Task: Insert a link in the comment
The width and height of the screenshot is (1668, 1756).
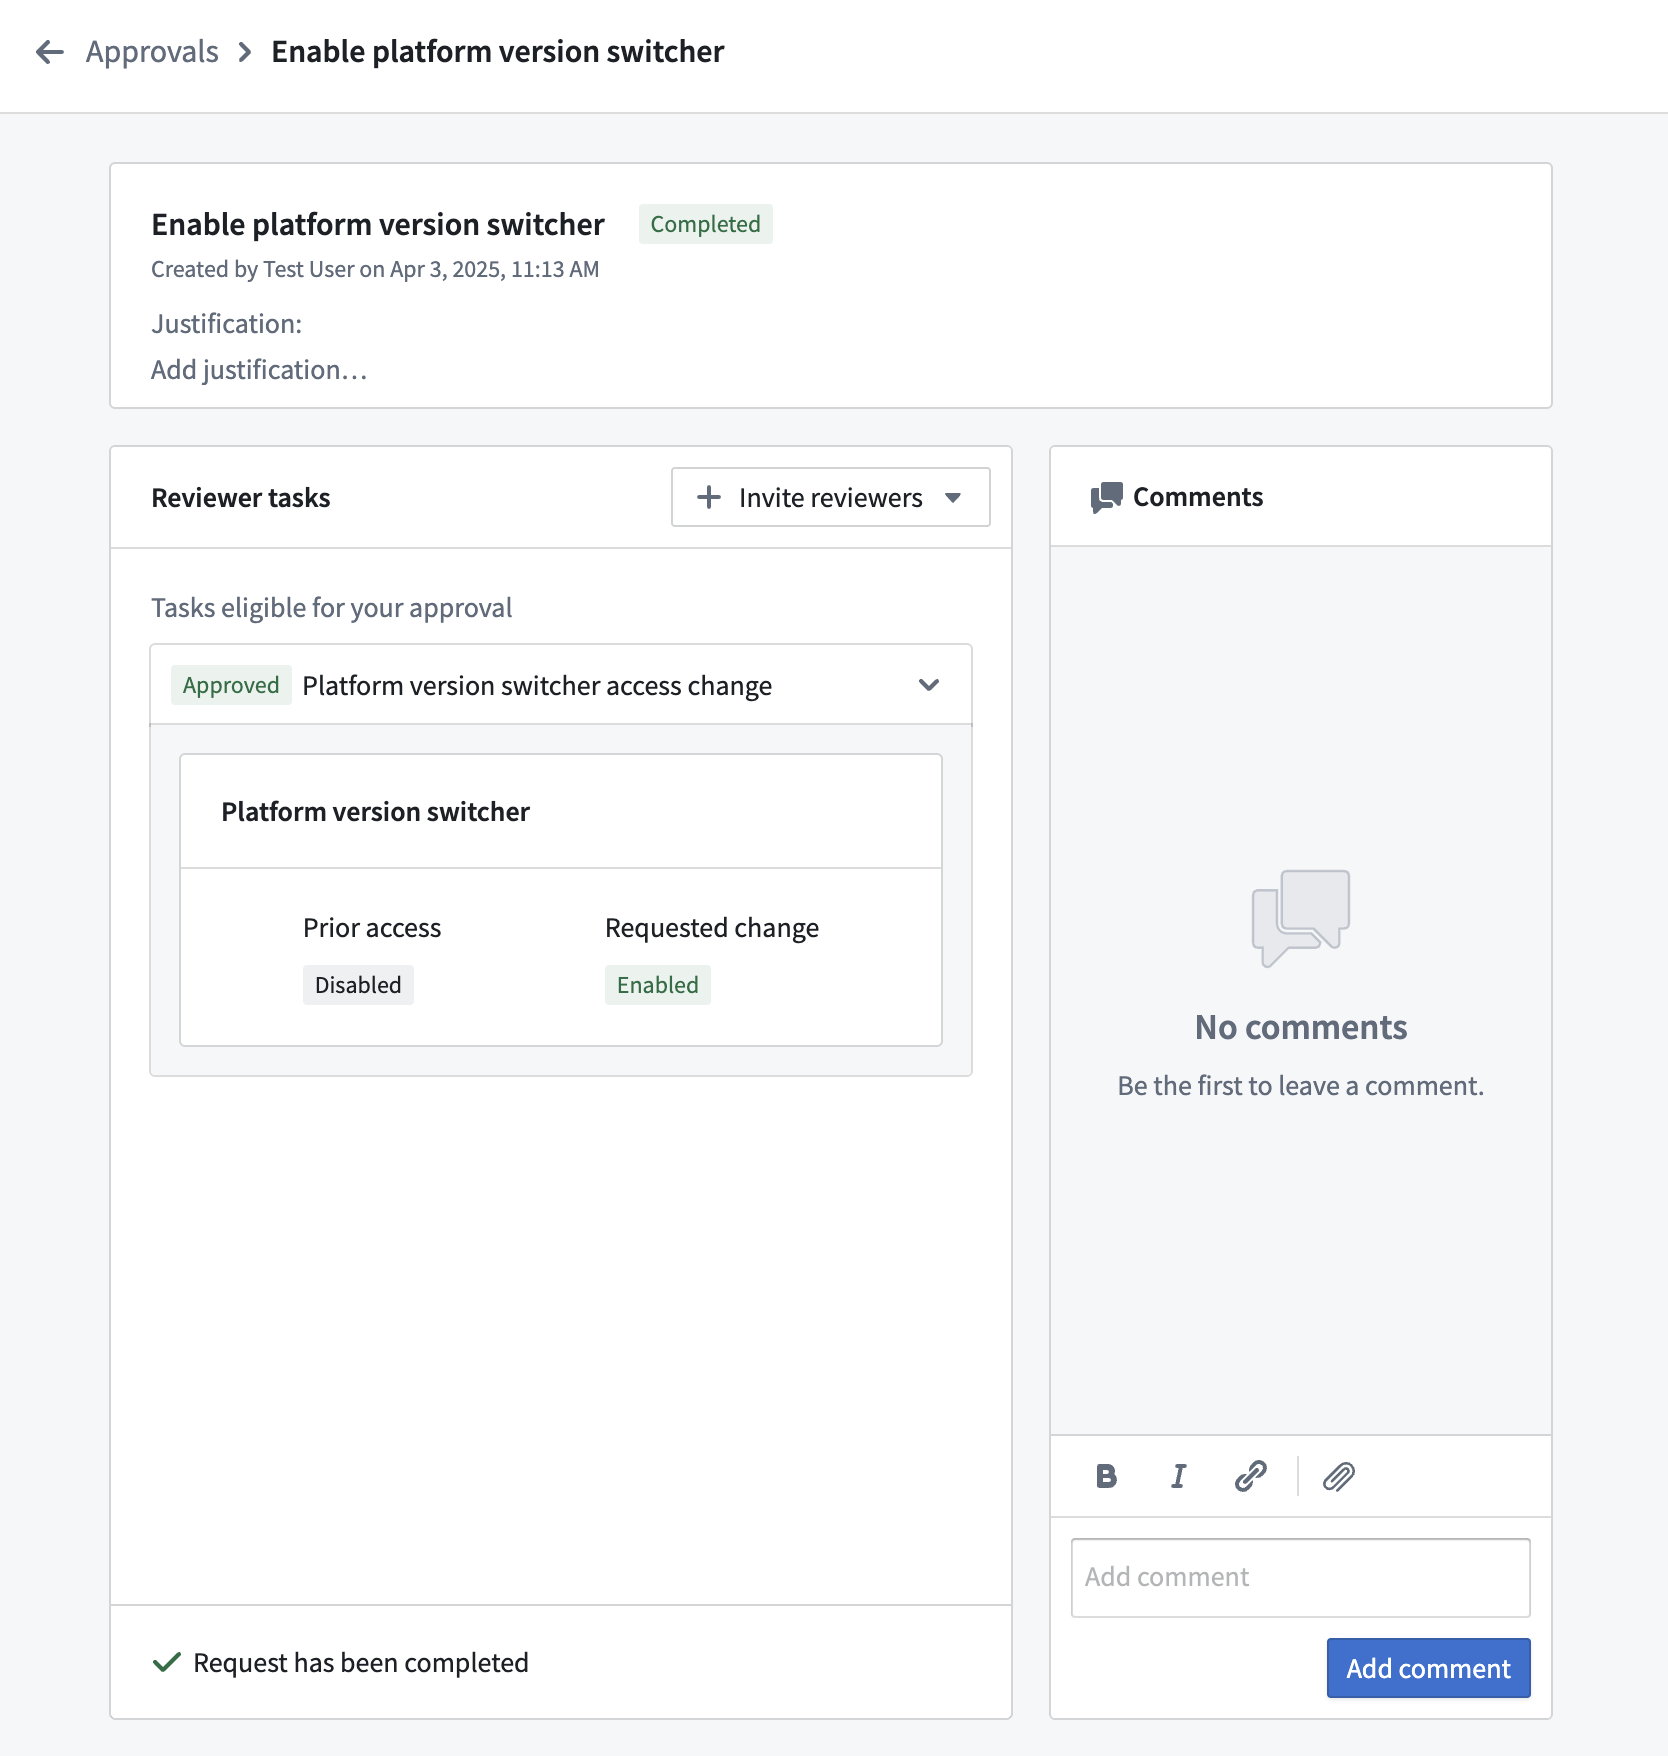Action: coord(1250,1476)
